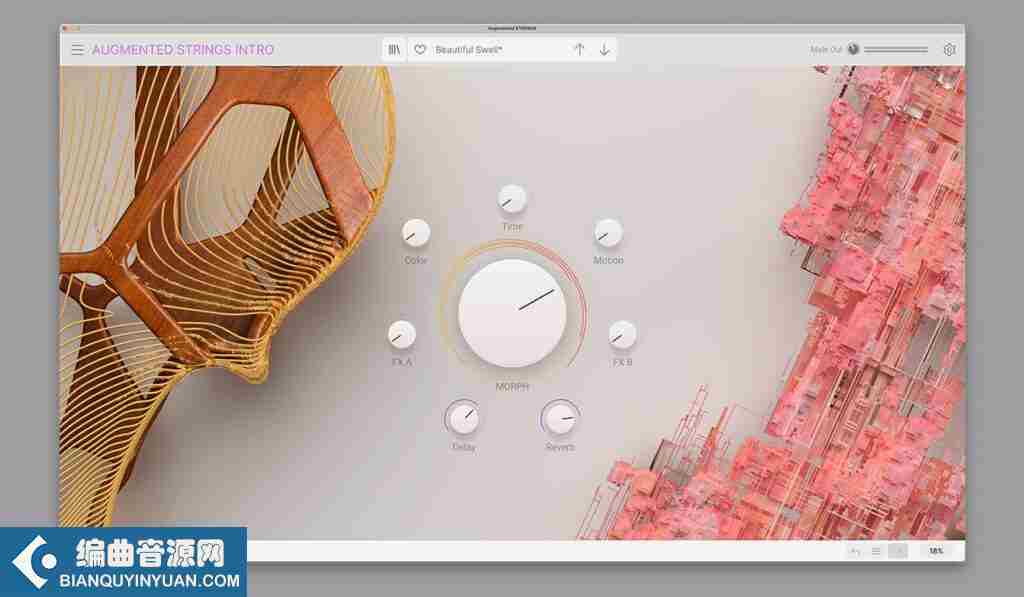Click the Beautiful Swell preset name
Screen dimensions: 1024x597
(468, 50)
